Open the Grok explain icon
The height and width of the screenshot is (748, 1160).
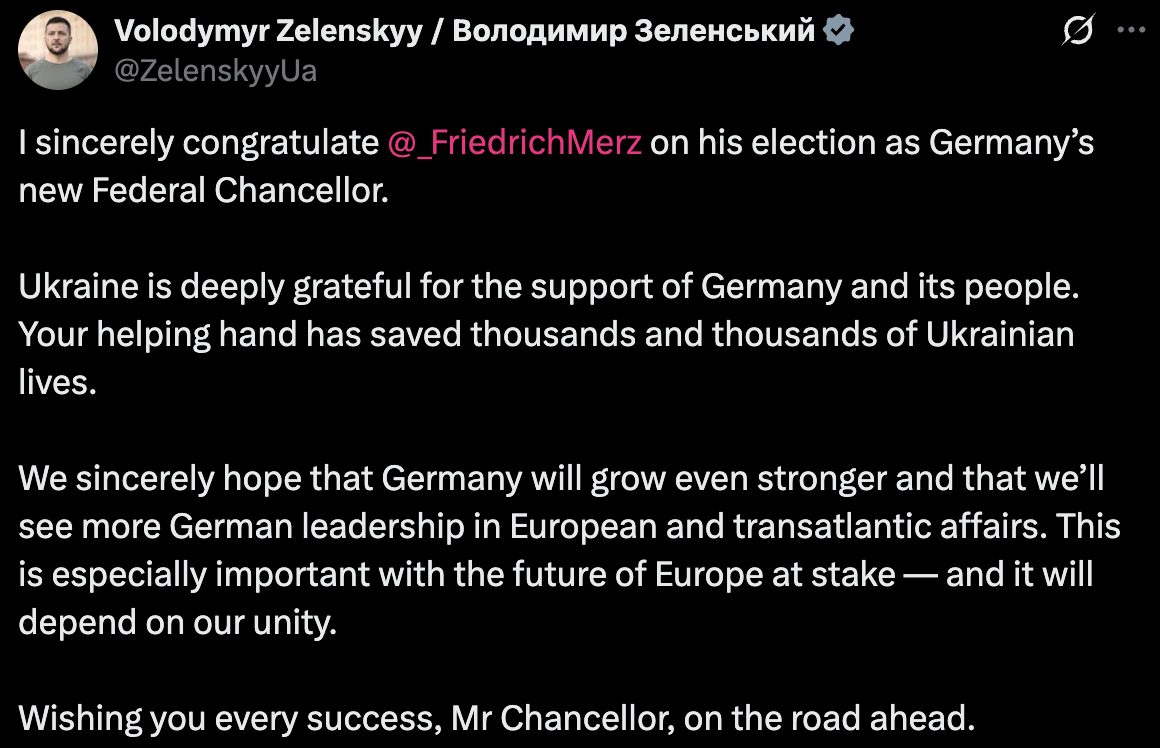(1077, 32)
